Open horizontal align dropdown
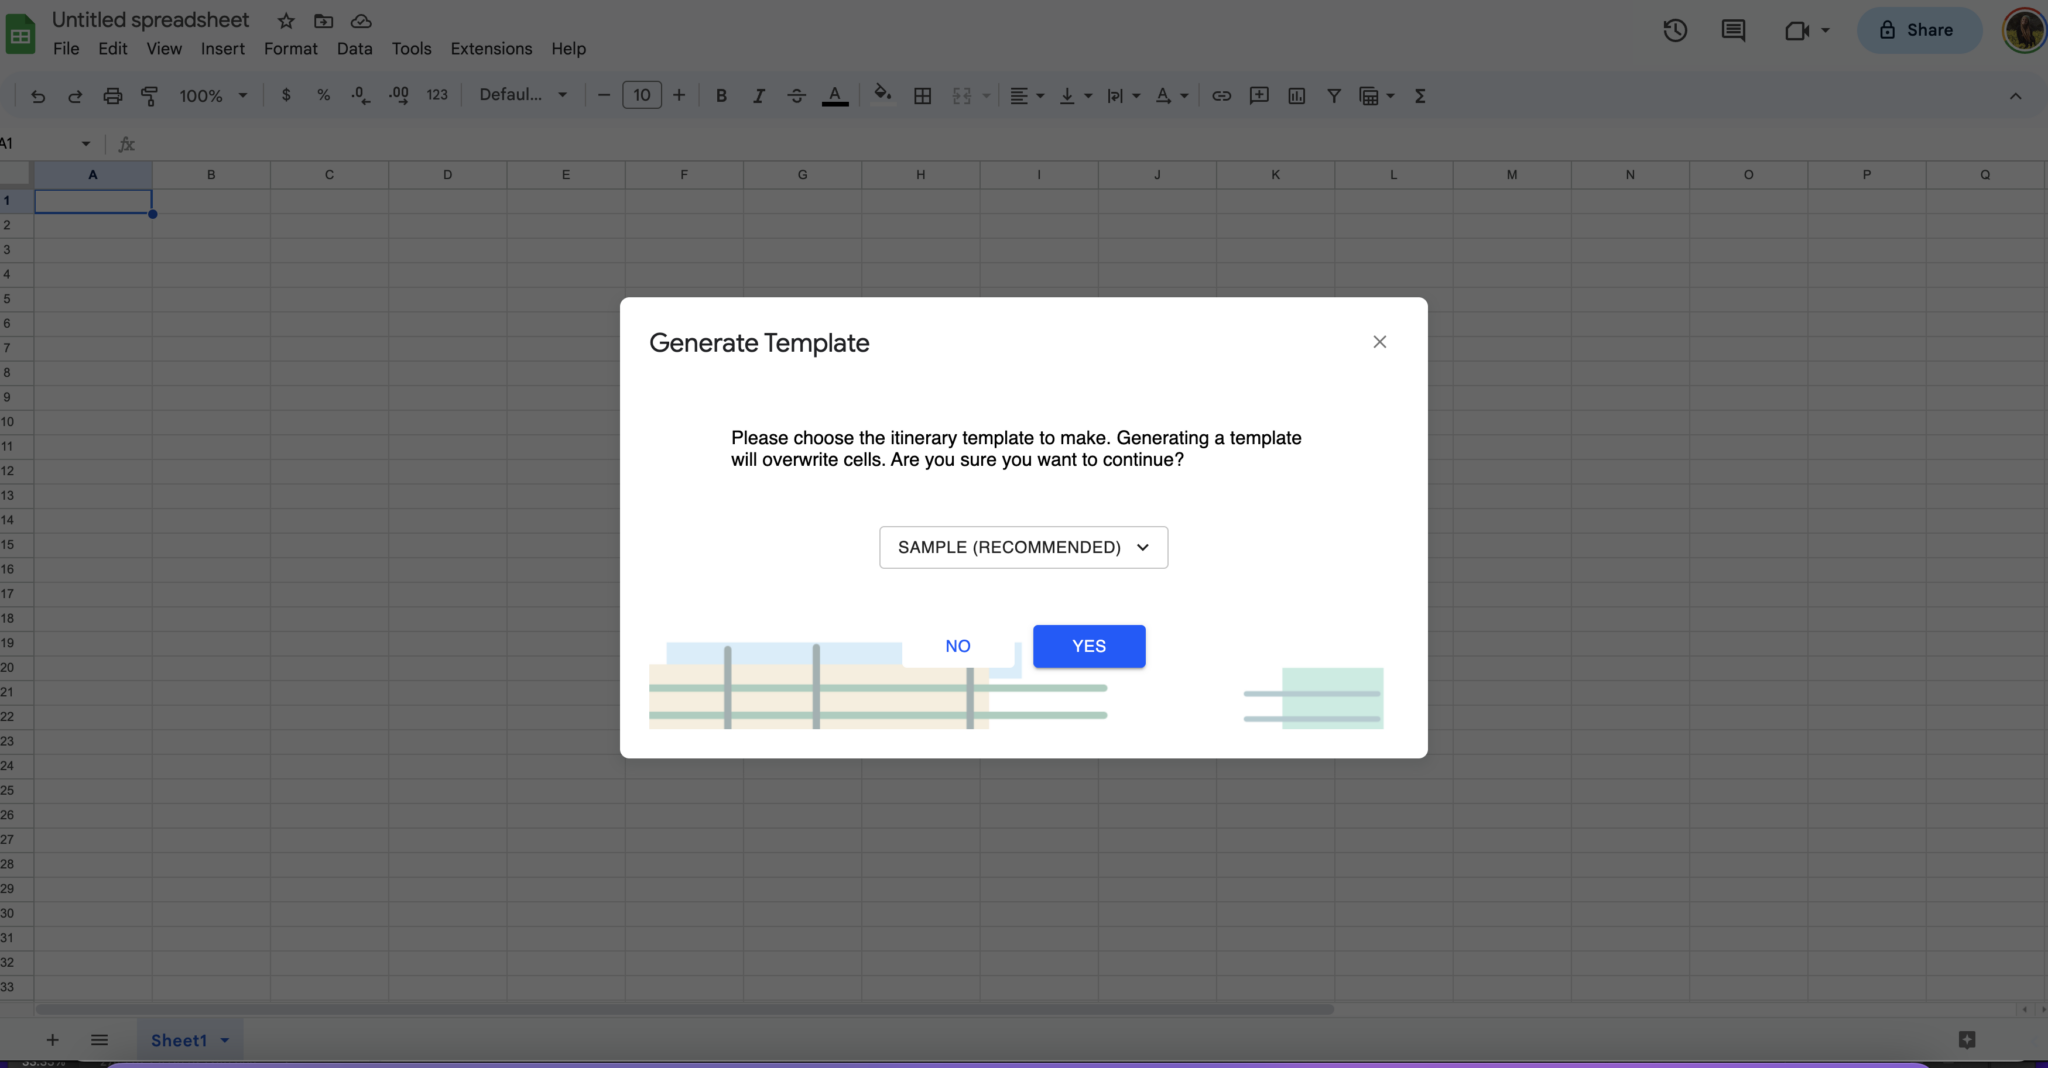The width and height of the screenshot is (2048, 1068). [x=1027, y=96]
